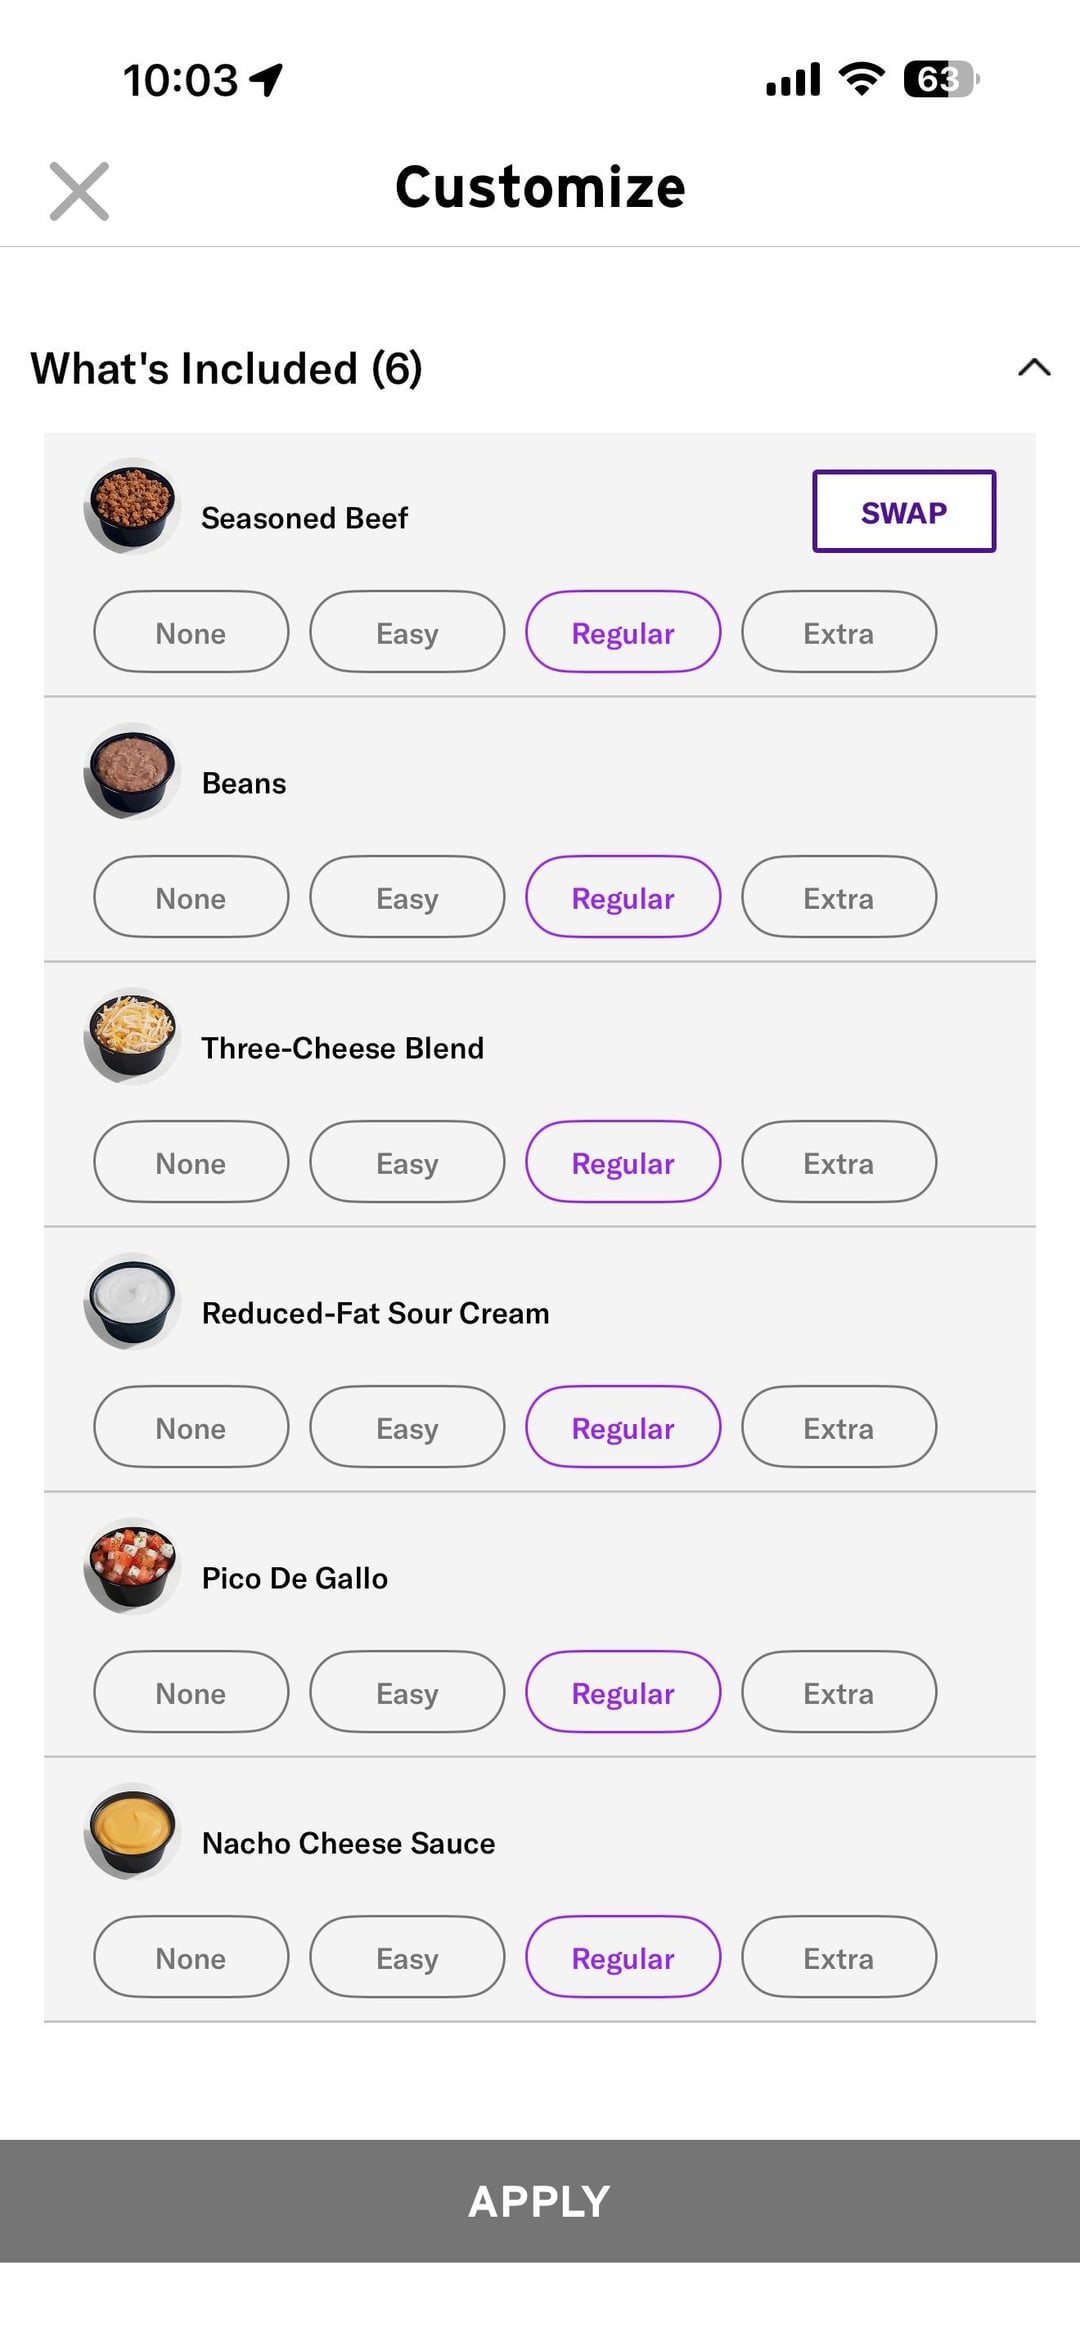
Task: Select Regular for Reduced-Fat Sour Cream
Action: click(623, 1427)
